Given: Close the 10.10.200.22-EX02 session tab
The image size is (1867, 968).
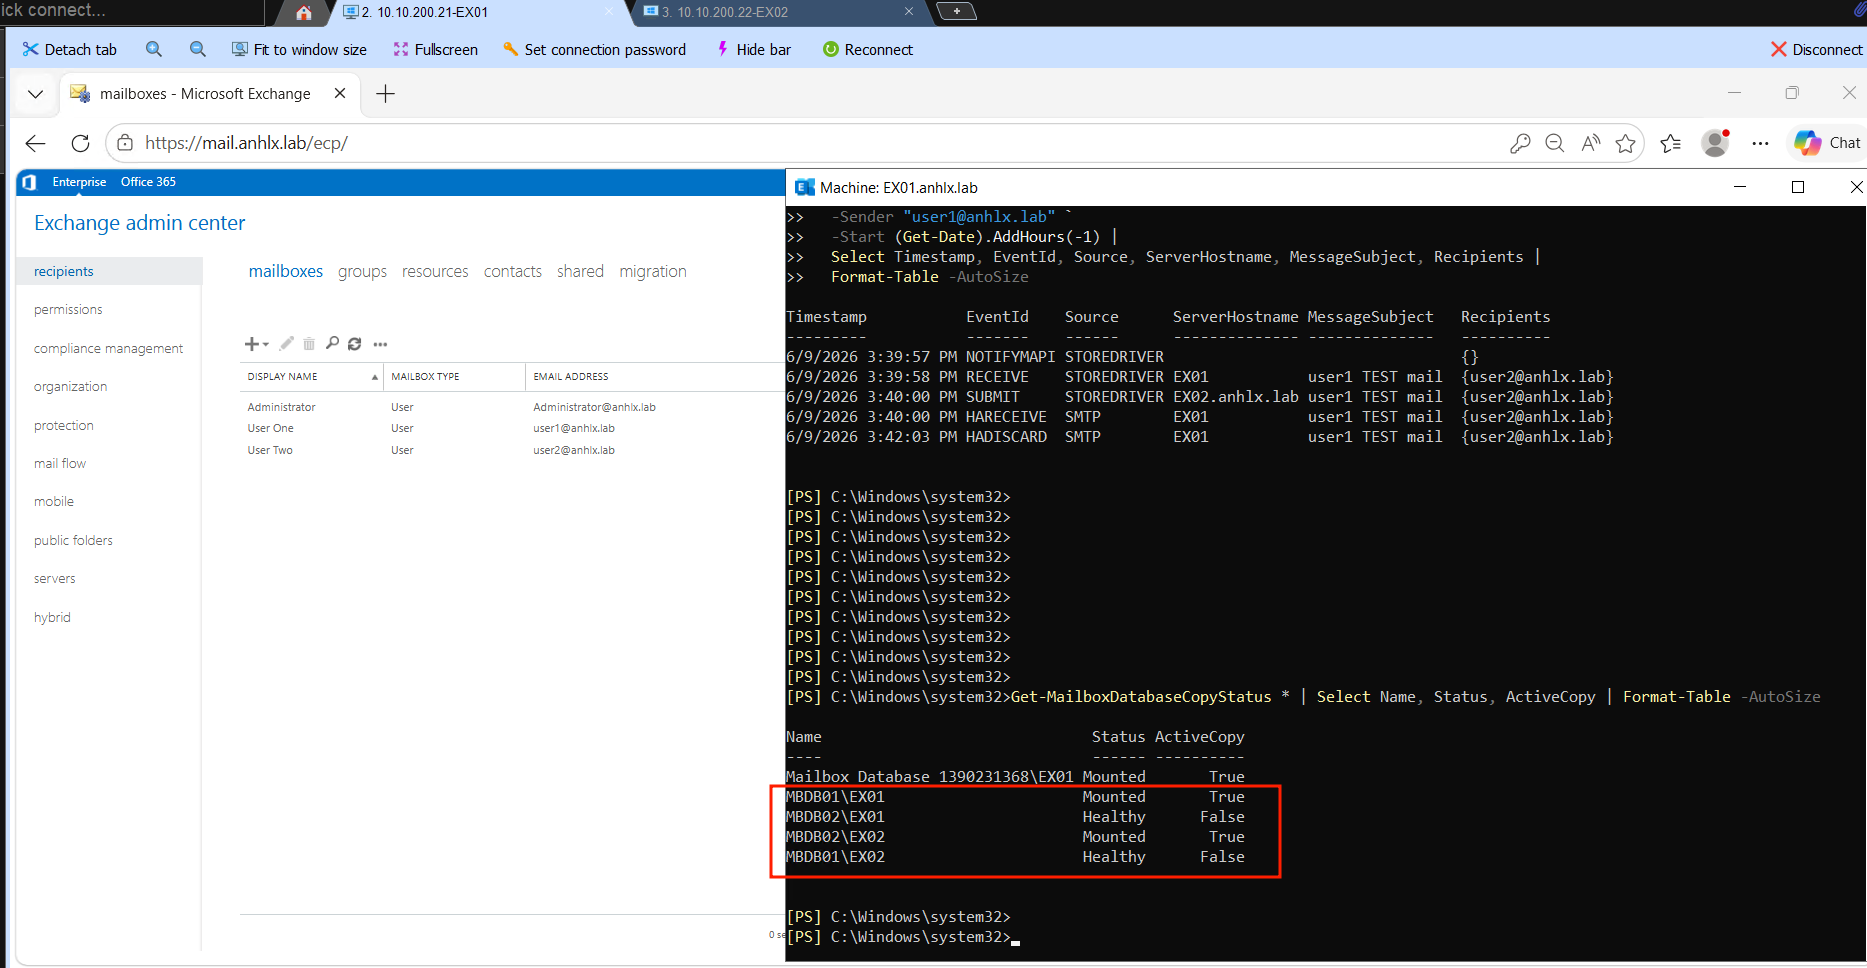Looking at the screenshot, I should pos(908,11).
